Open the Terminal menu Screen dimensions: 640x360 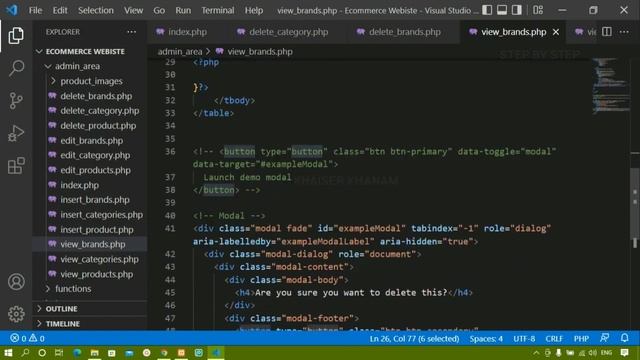tap(218, 10)
